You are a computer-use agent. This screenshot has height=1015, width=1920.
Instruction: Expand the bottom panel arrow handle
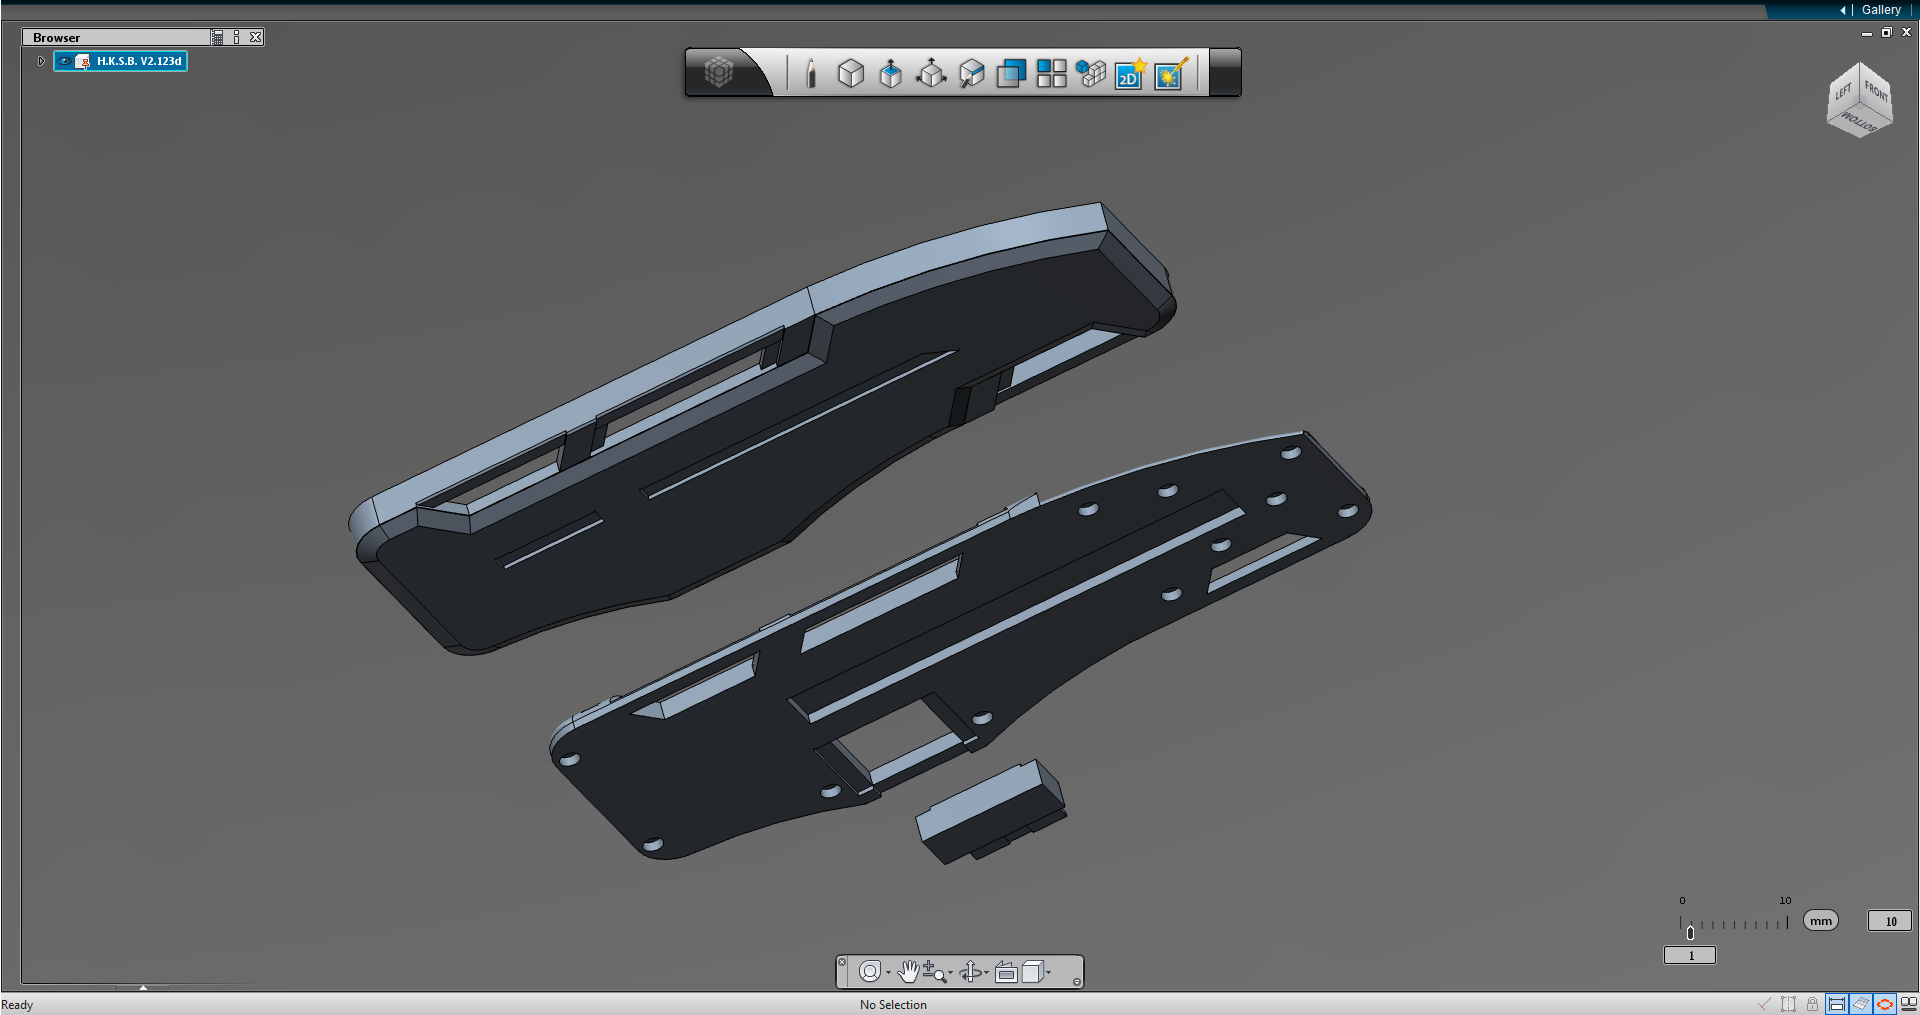(x=143, y=987)
